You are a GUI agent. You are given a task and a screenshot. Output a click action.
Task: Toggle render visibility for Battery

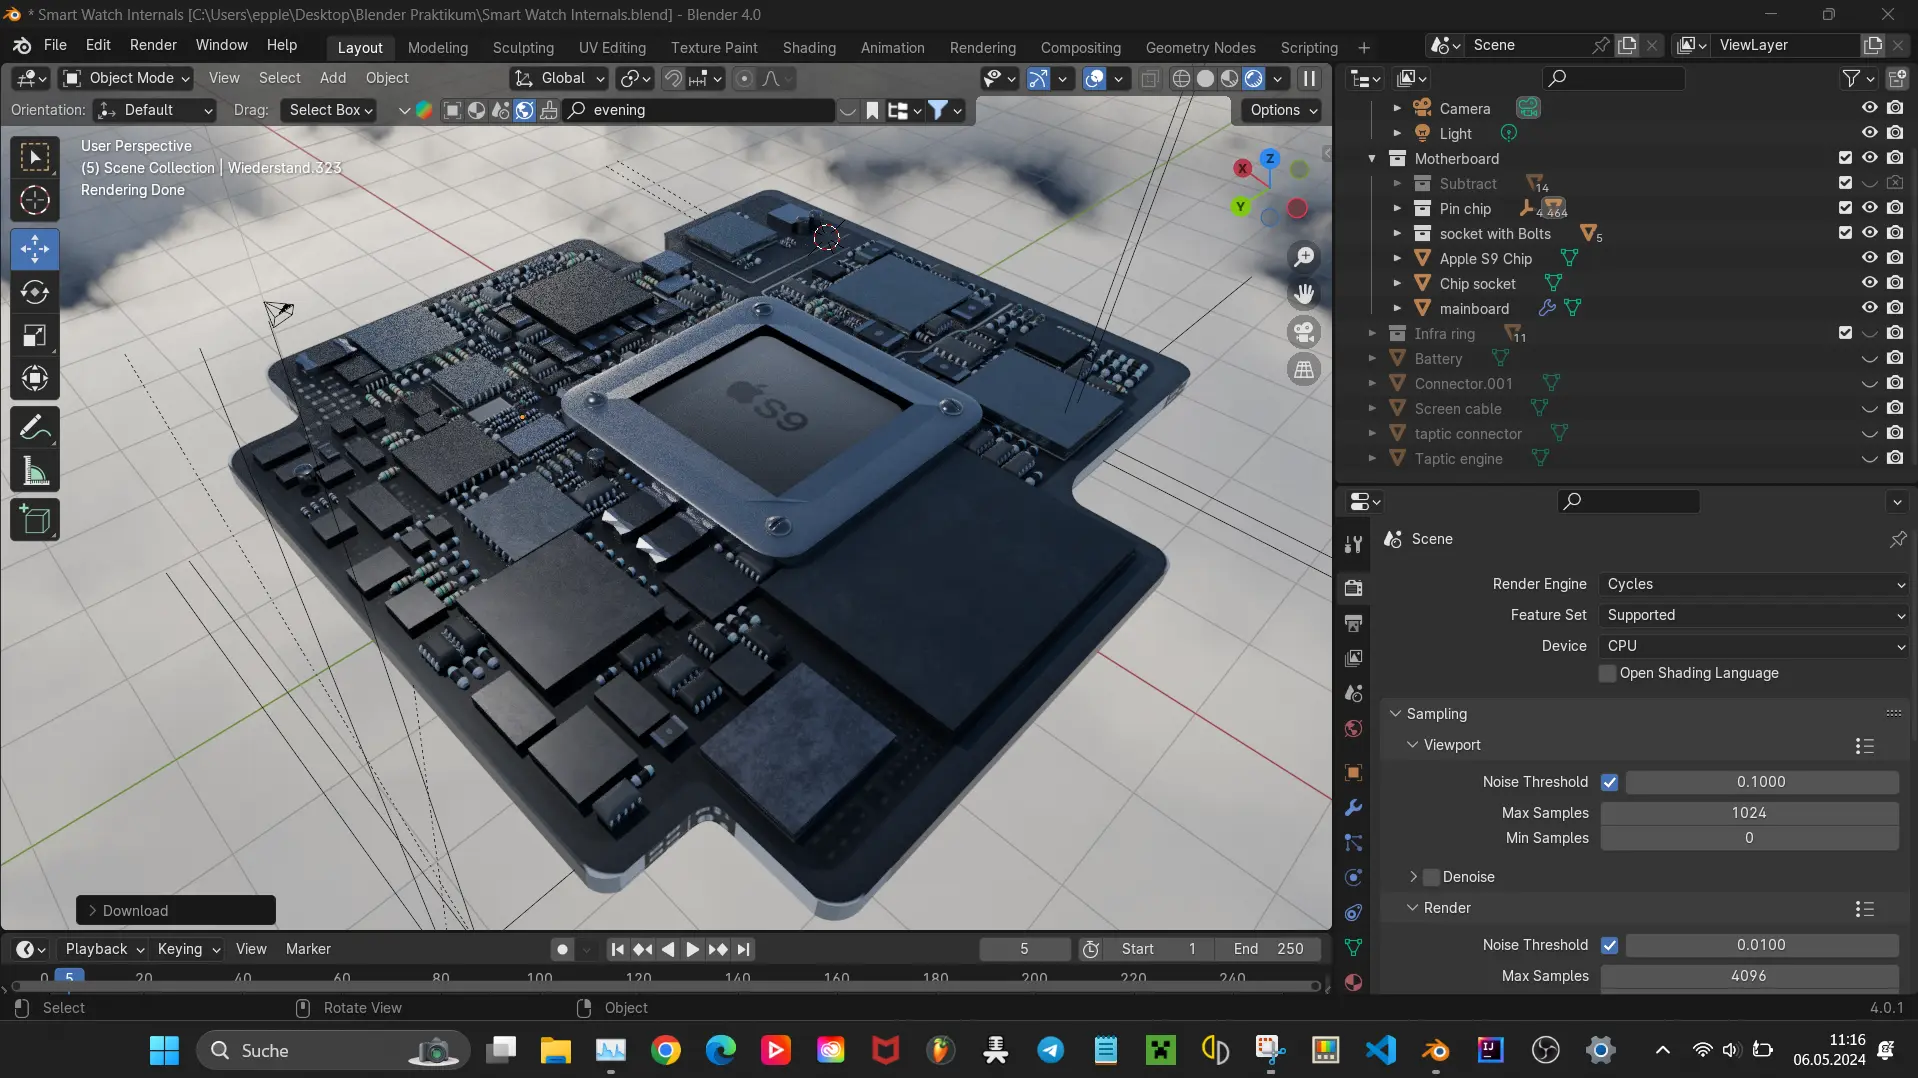1895,358
